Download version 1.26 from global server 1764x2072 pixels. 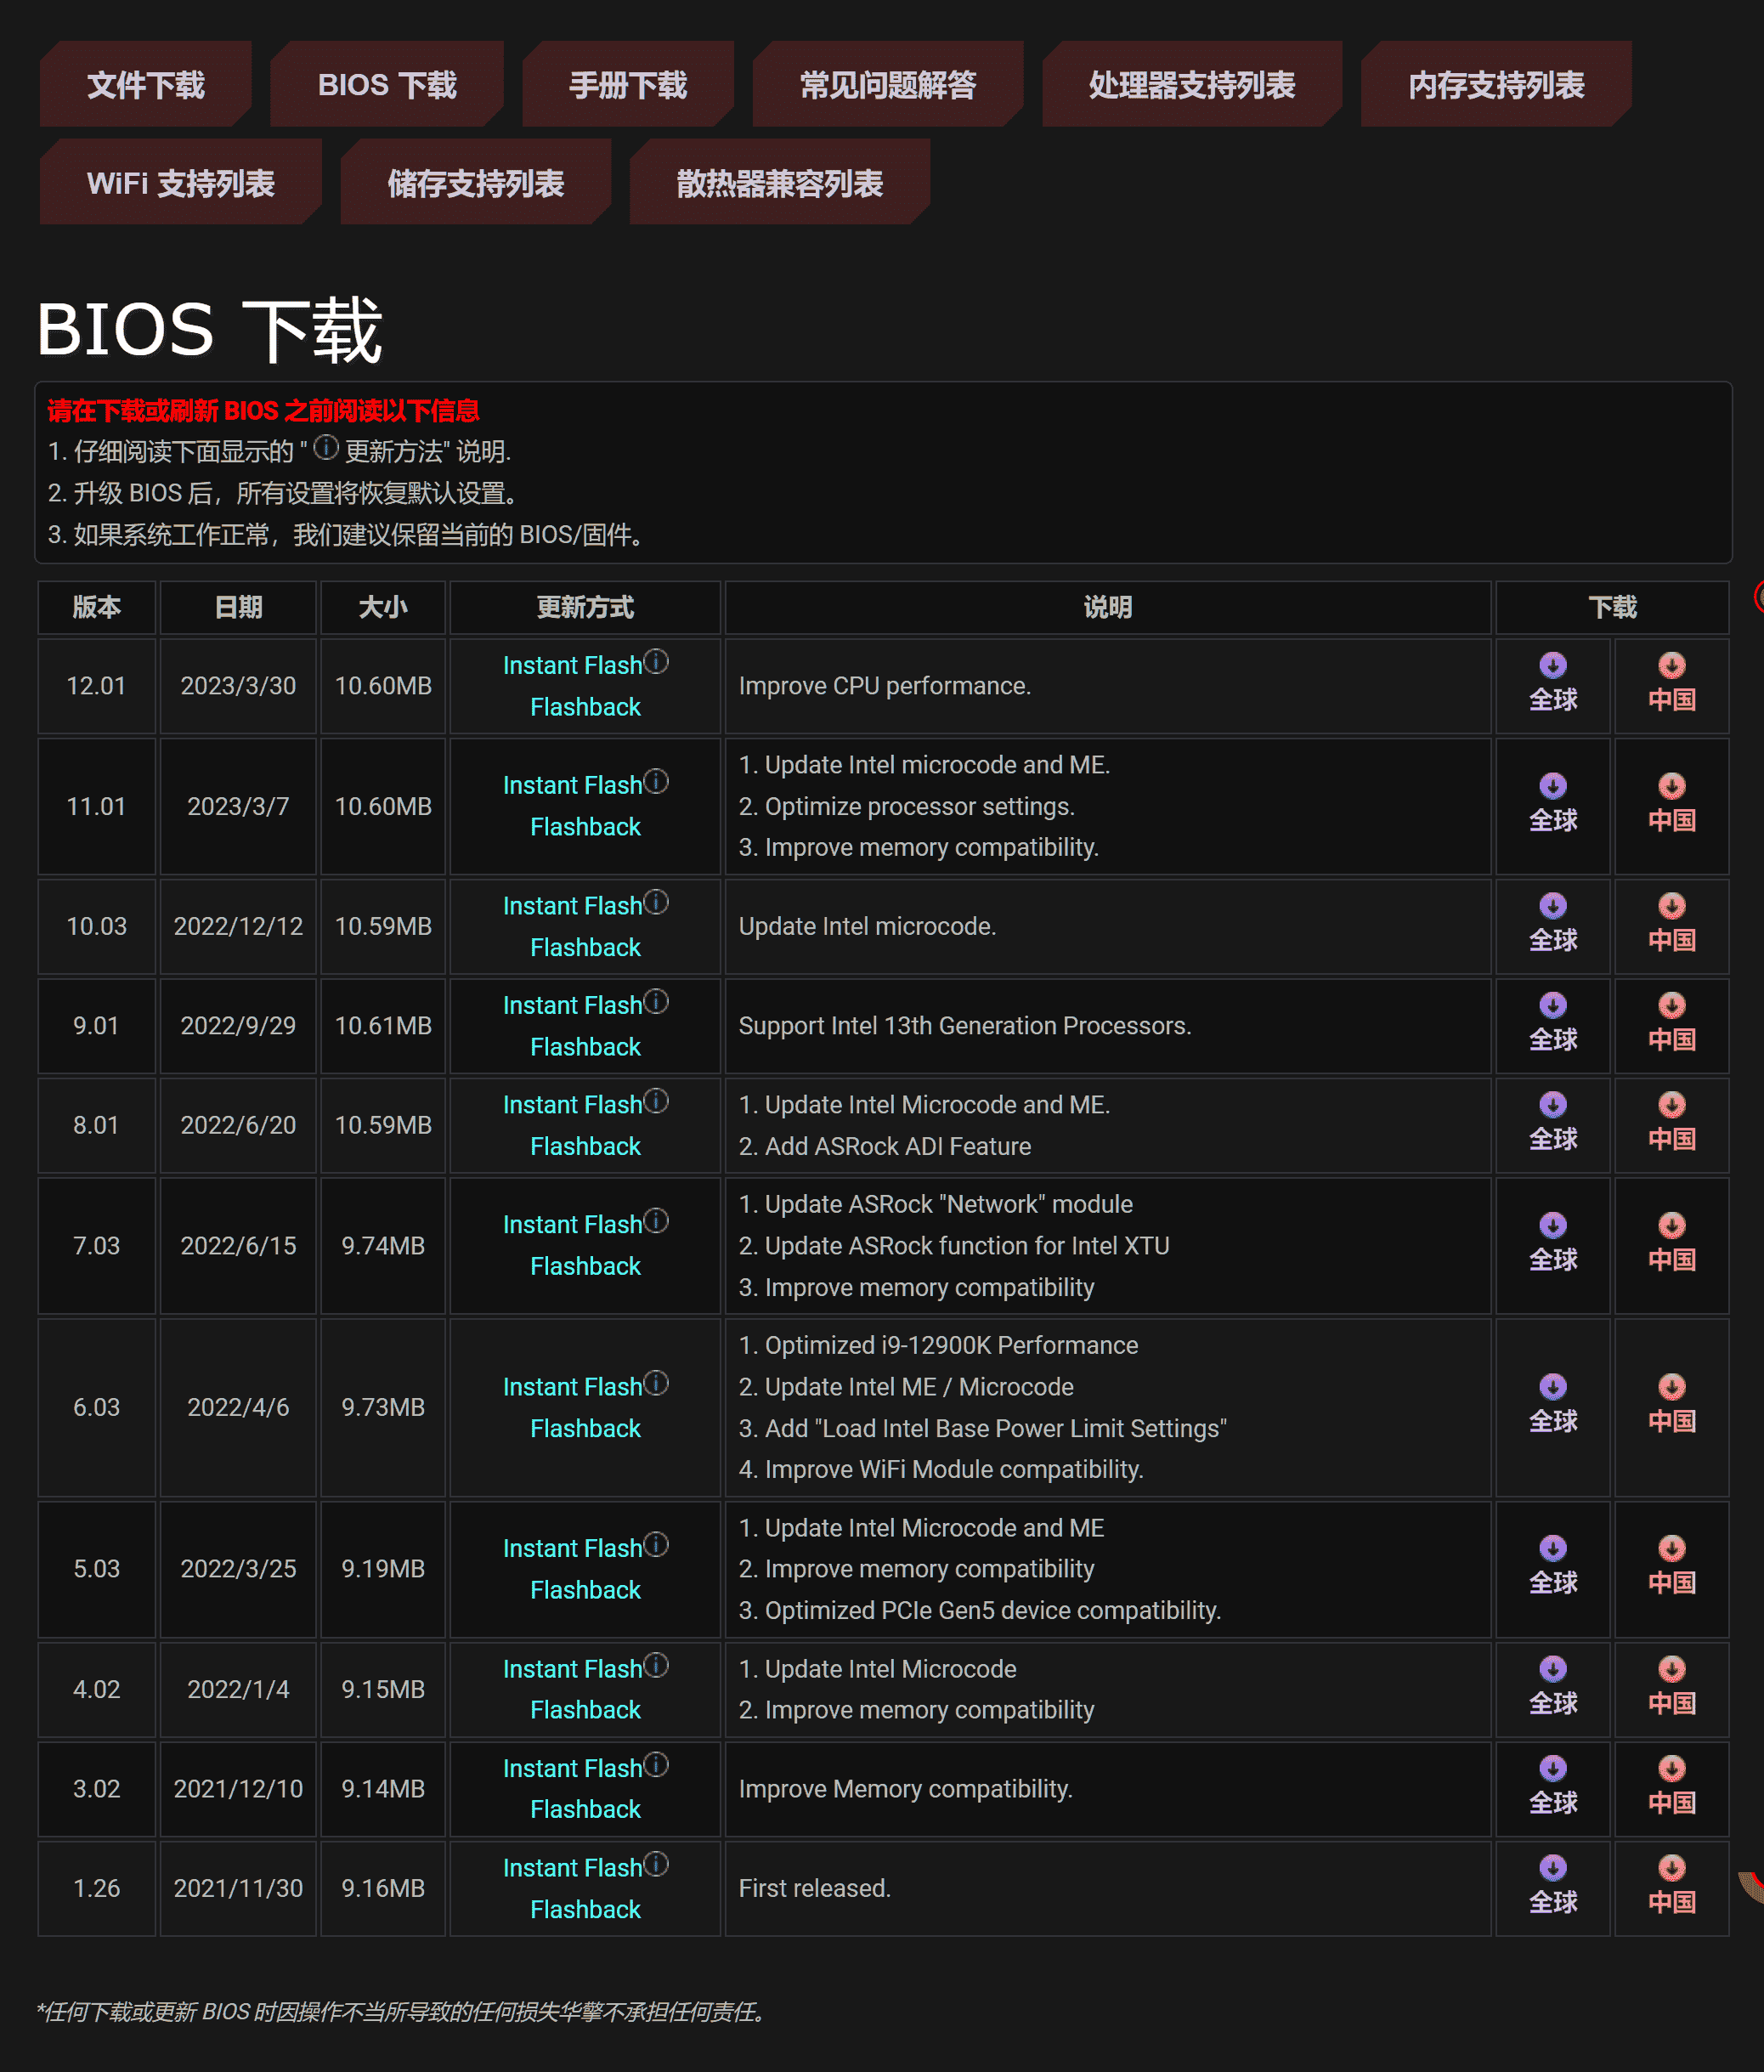[x=1552, y=1868]
